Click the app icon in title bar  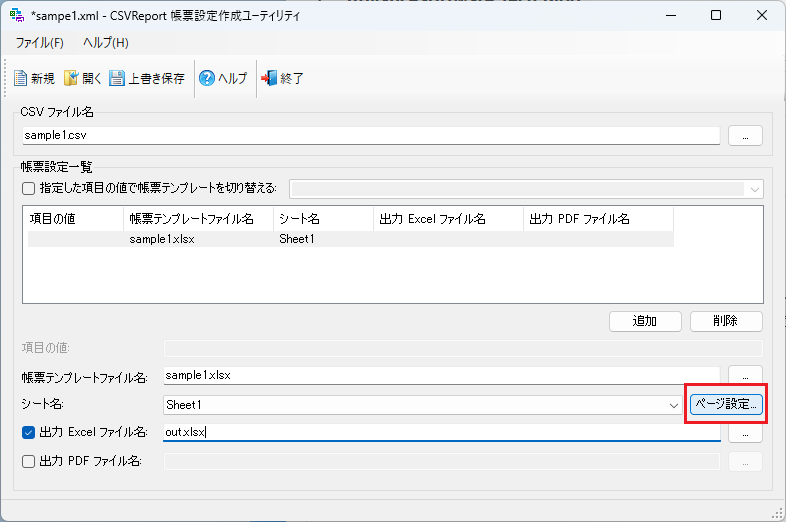click(x=17, y=16)
